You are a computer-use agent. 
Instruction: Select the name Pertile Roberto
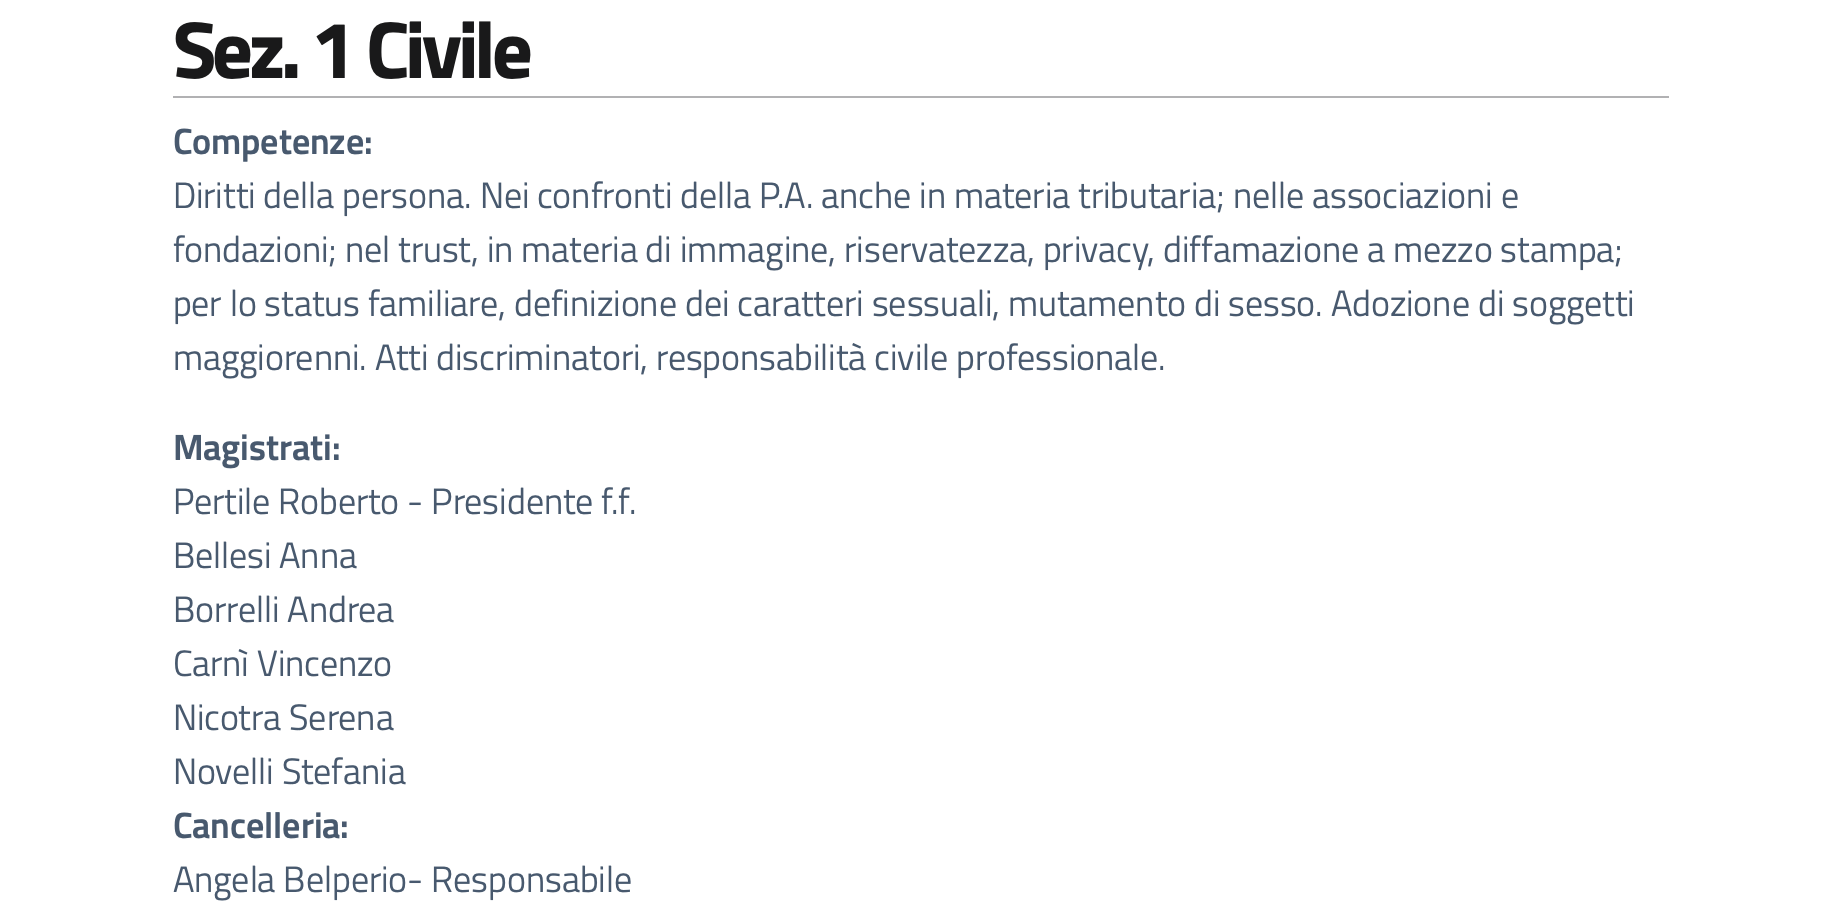click(x=285, y=502)
